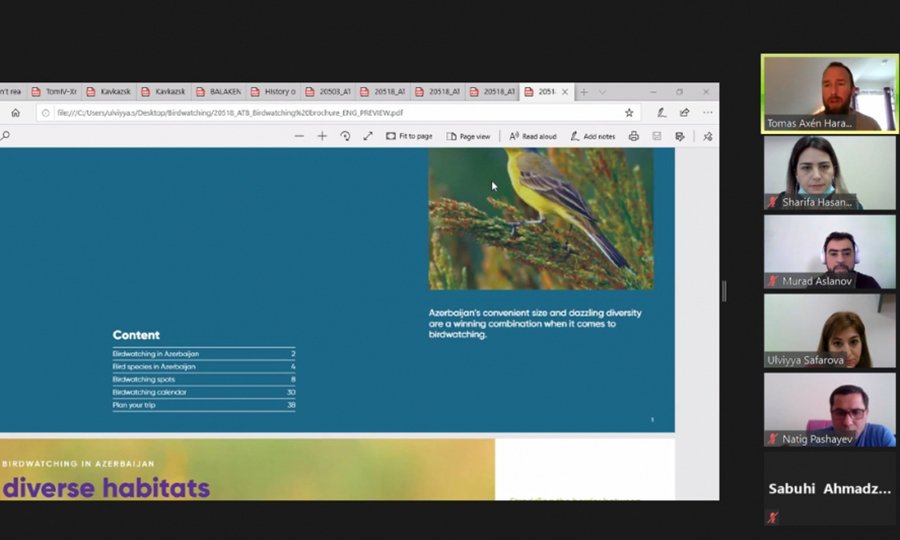Zoom in with the plus icon
This screenshot has width=900, height=540.
click(322, 136)
